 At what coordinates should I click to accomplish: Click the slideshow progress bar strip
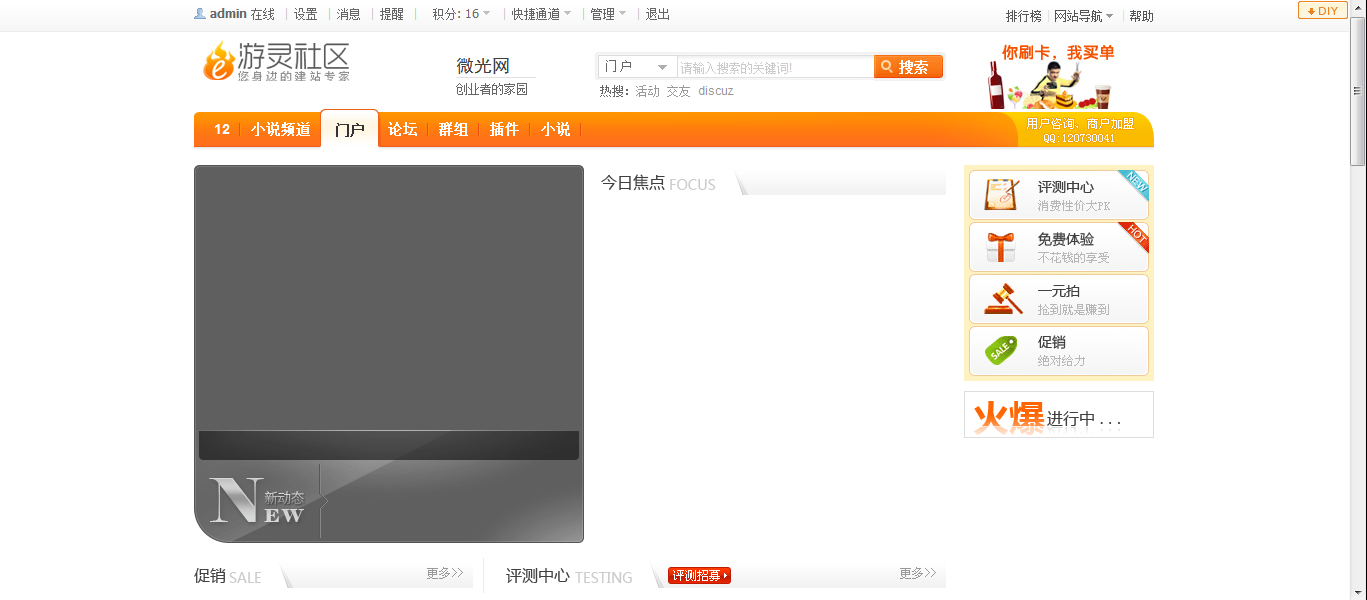coord(388,444)
